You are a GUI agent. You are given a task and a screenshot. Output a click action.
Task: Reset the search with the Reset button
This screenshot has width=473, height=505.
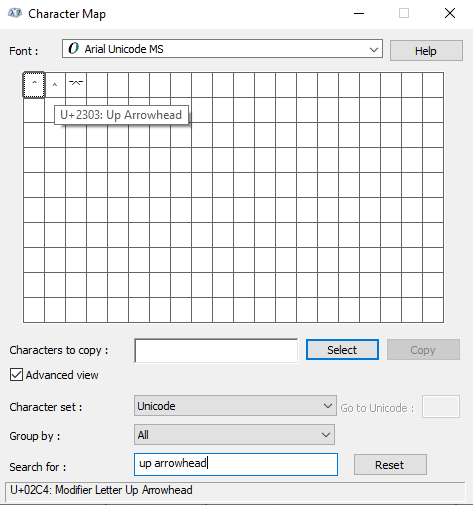(390, 465)
